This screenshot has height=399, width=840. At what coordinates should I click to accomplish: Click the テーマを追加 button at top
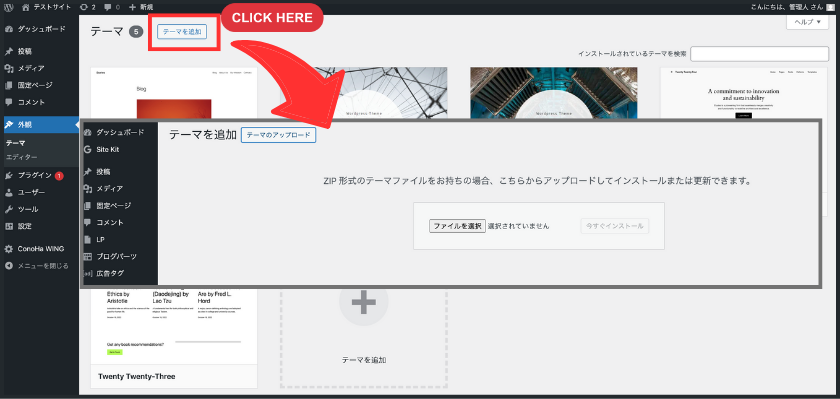point(182,32)
